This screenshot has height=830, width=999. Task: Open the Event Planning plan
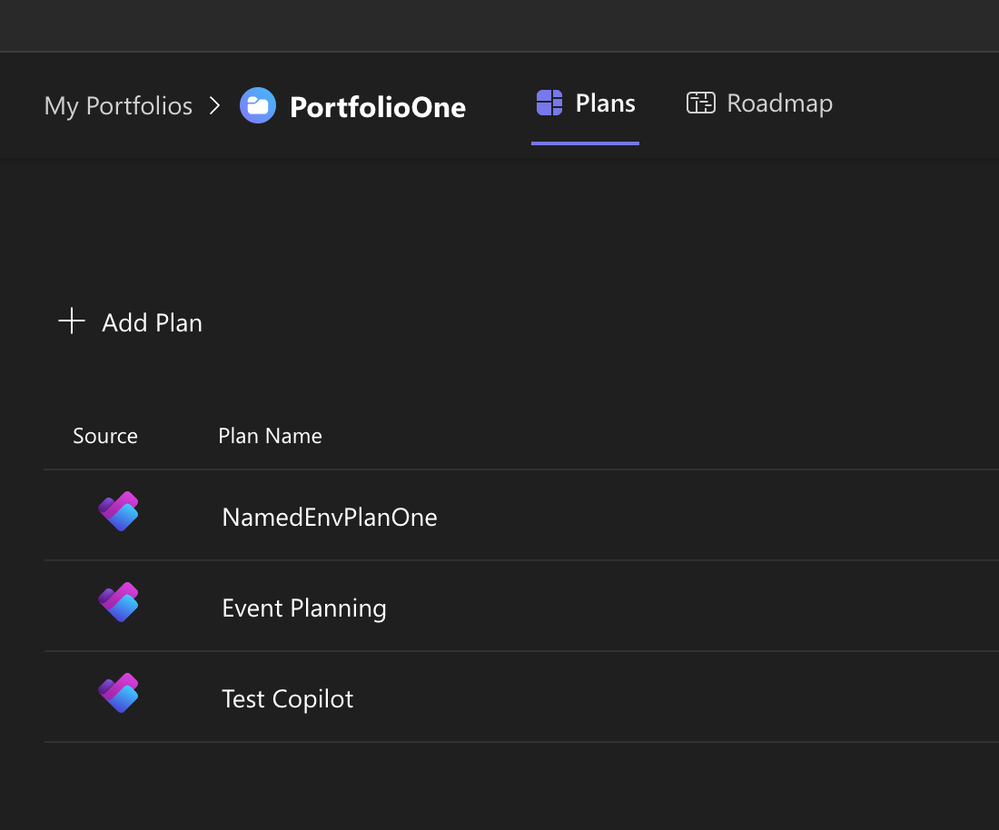[304, 608]
